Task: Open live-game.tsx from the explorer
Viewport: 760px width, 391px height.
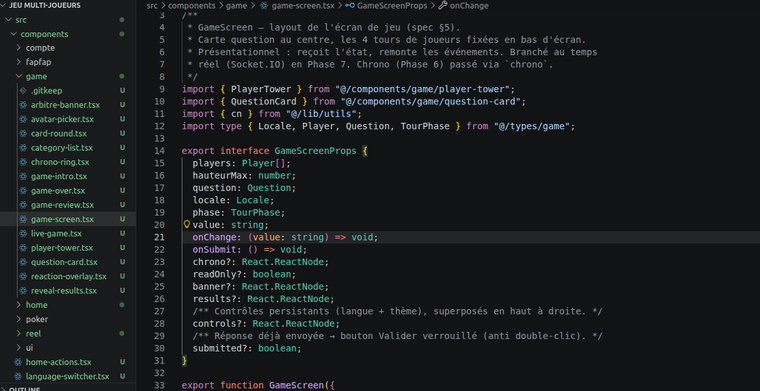Action: point(56,234)
